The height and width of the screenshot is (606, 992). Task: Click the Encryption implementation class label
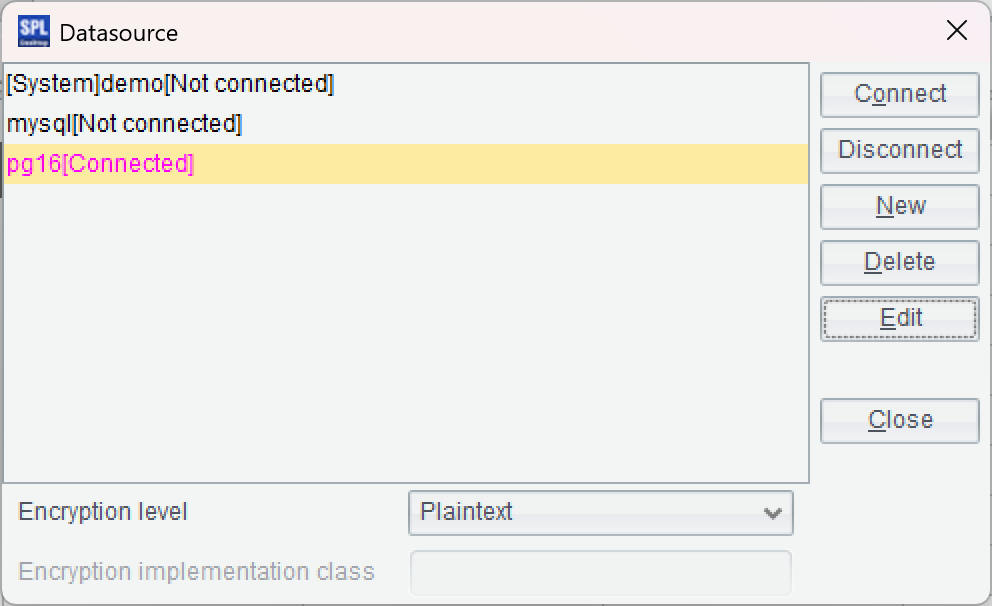click(196, 572)
